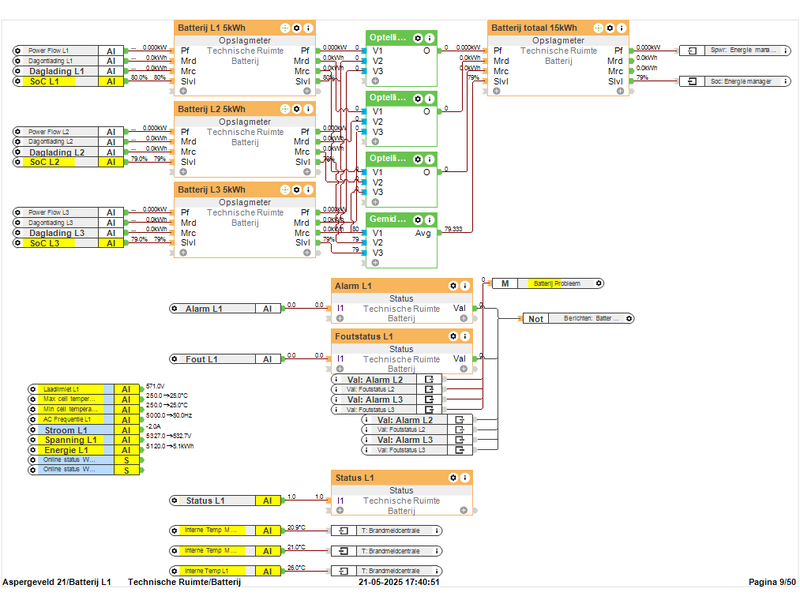Screen dimensions: 800x600
Task: Select the Max cell temper... input
Action: [84, 399]
